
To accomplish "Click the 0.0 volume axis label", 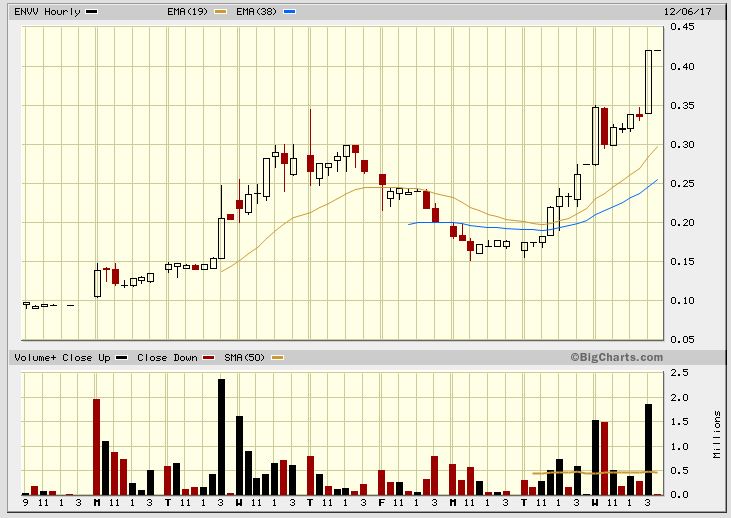I will (x=679, y=495).
